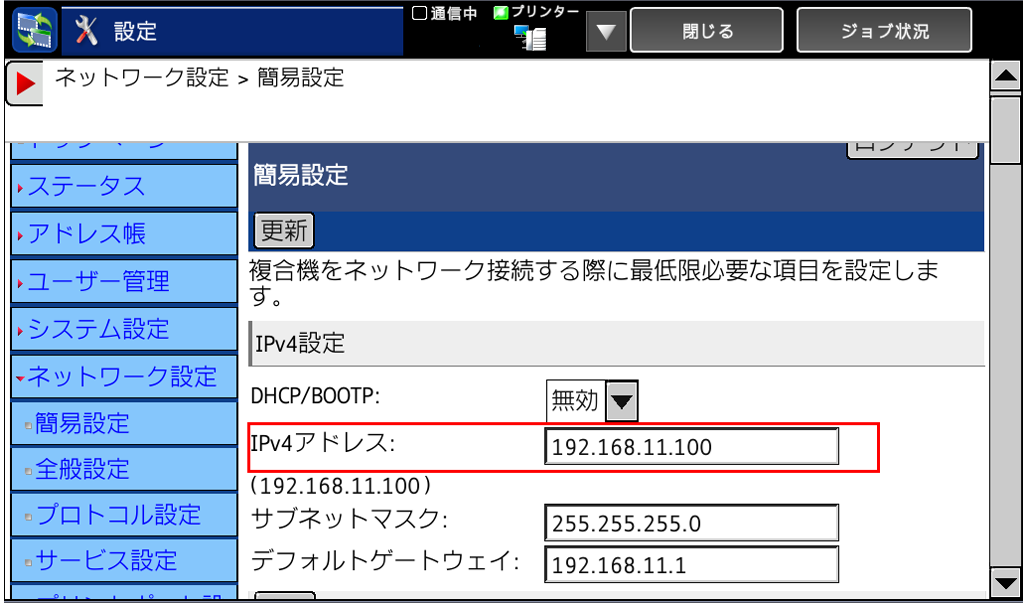Click the home icon at top-left corner
Screen dimensions: 1027x603
coord(34,30)
